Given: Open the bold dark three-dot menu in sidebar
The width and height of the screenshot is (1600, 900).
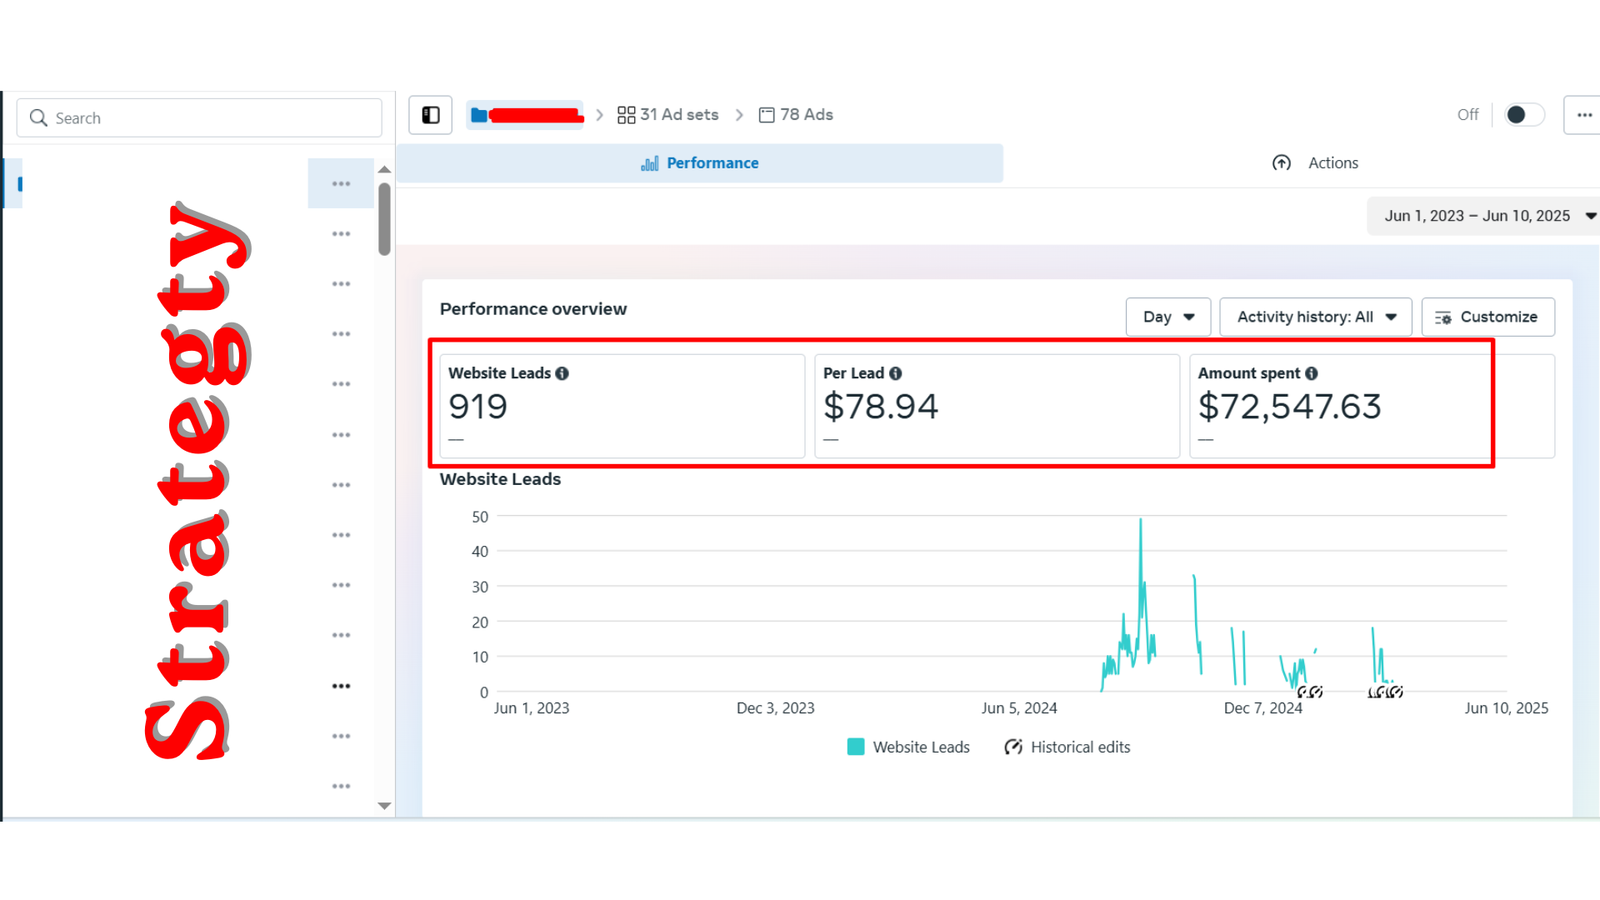Looking at the screenshot, I should click(x=341, y=686).
